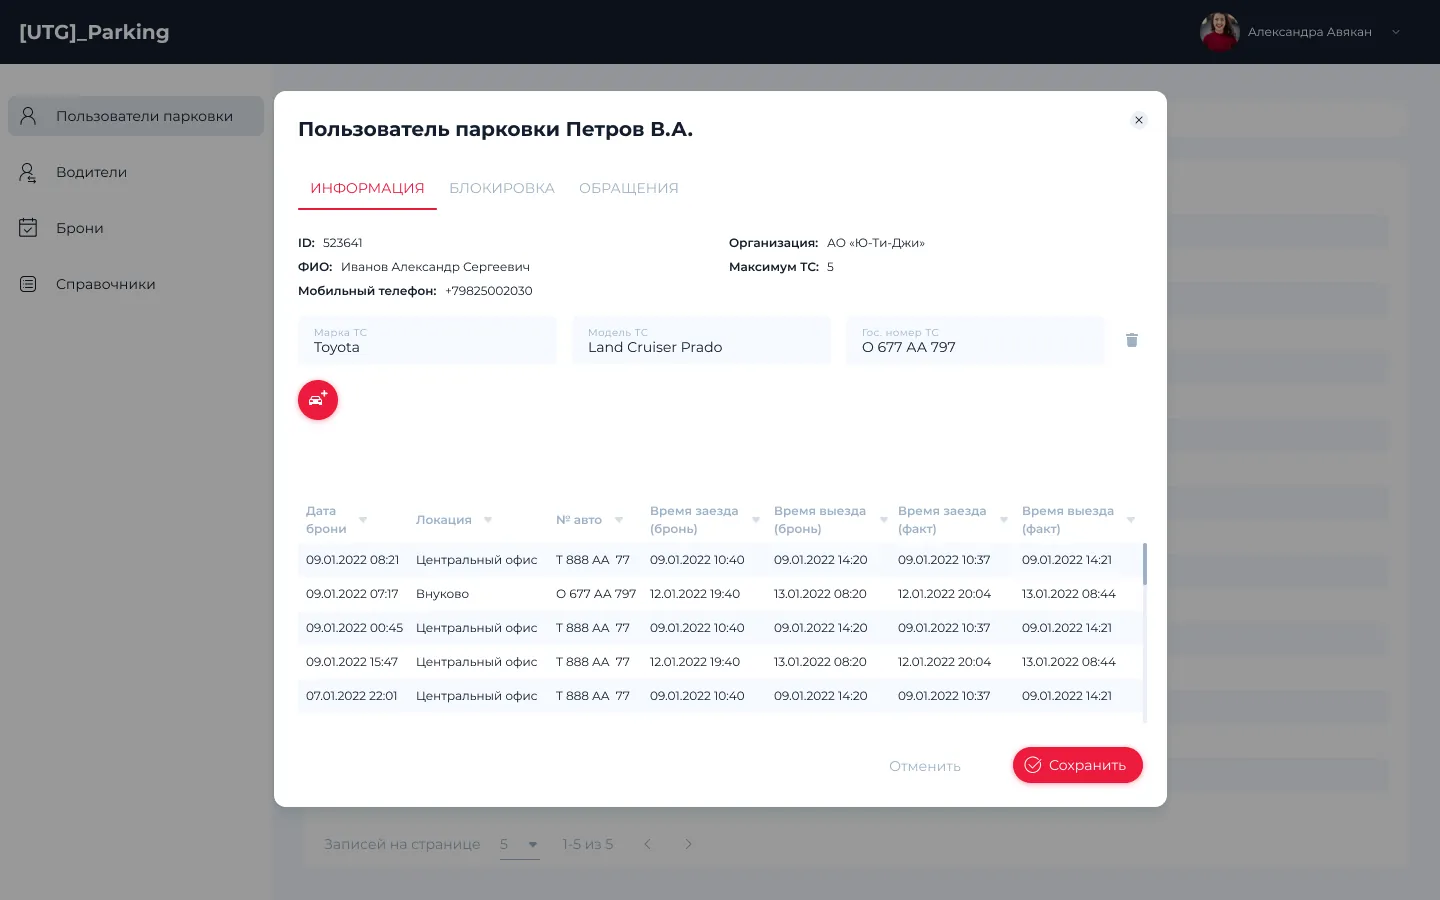Viewport: 1440px width, 900px height.
Task: Open the Дата брони column filter arrow
Action: (x=363, y=520)
